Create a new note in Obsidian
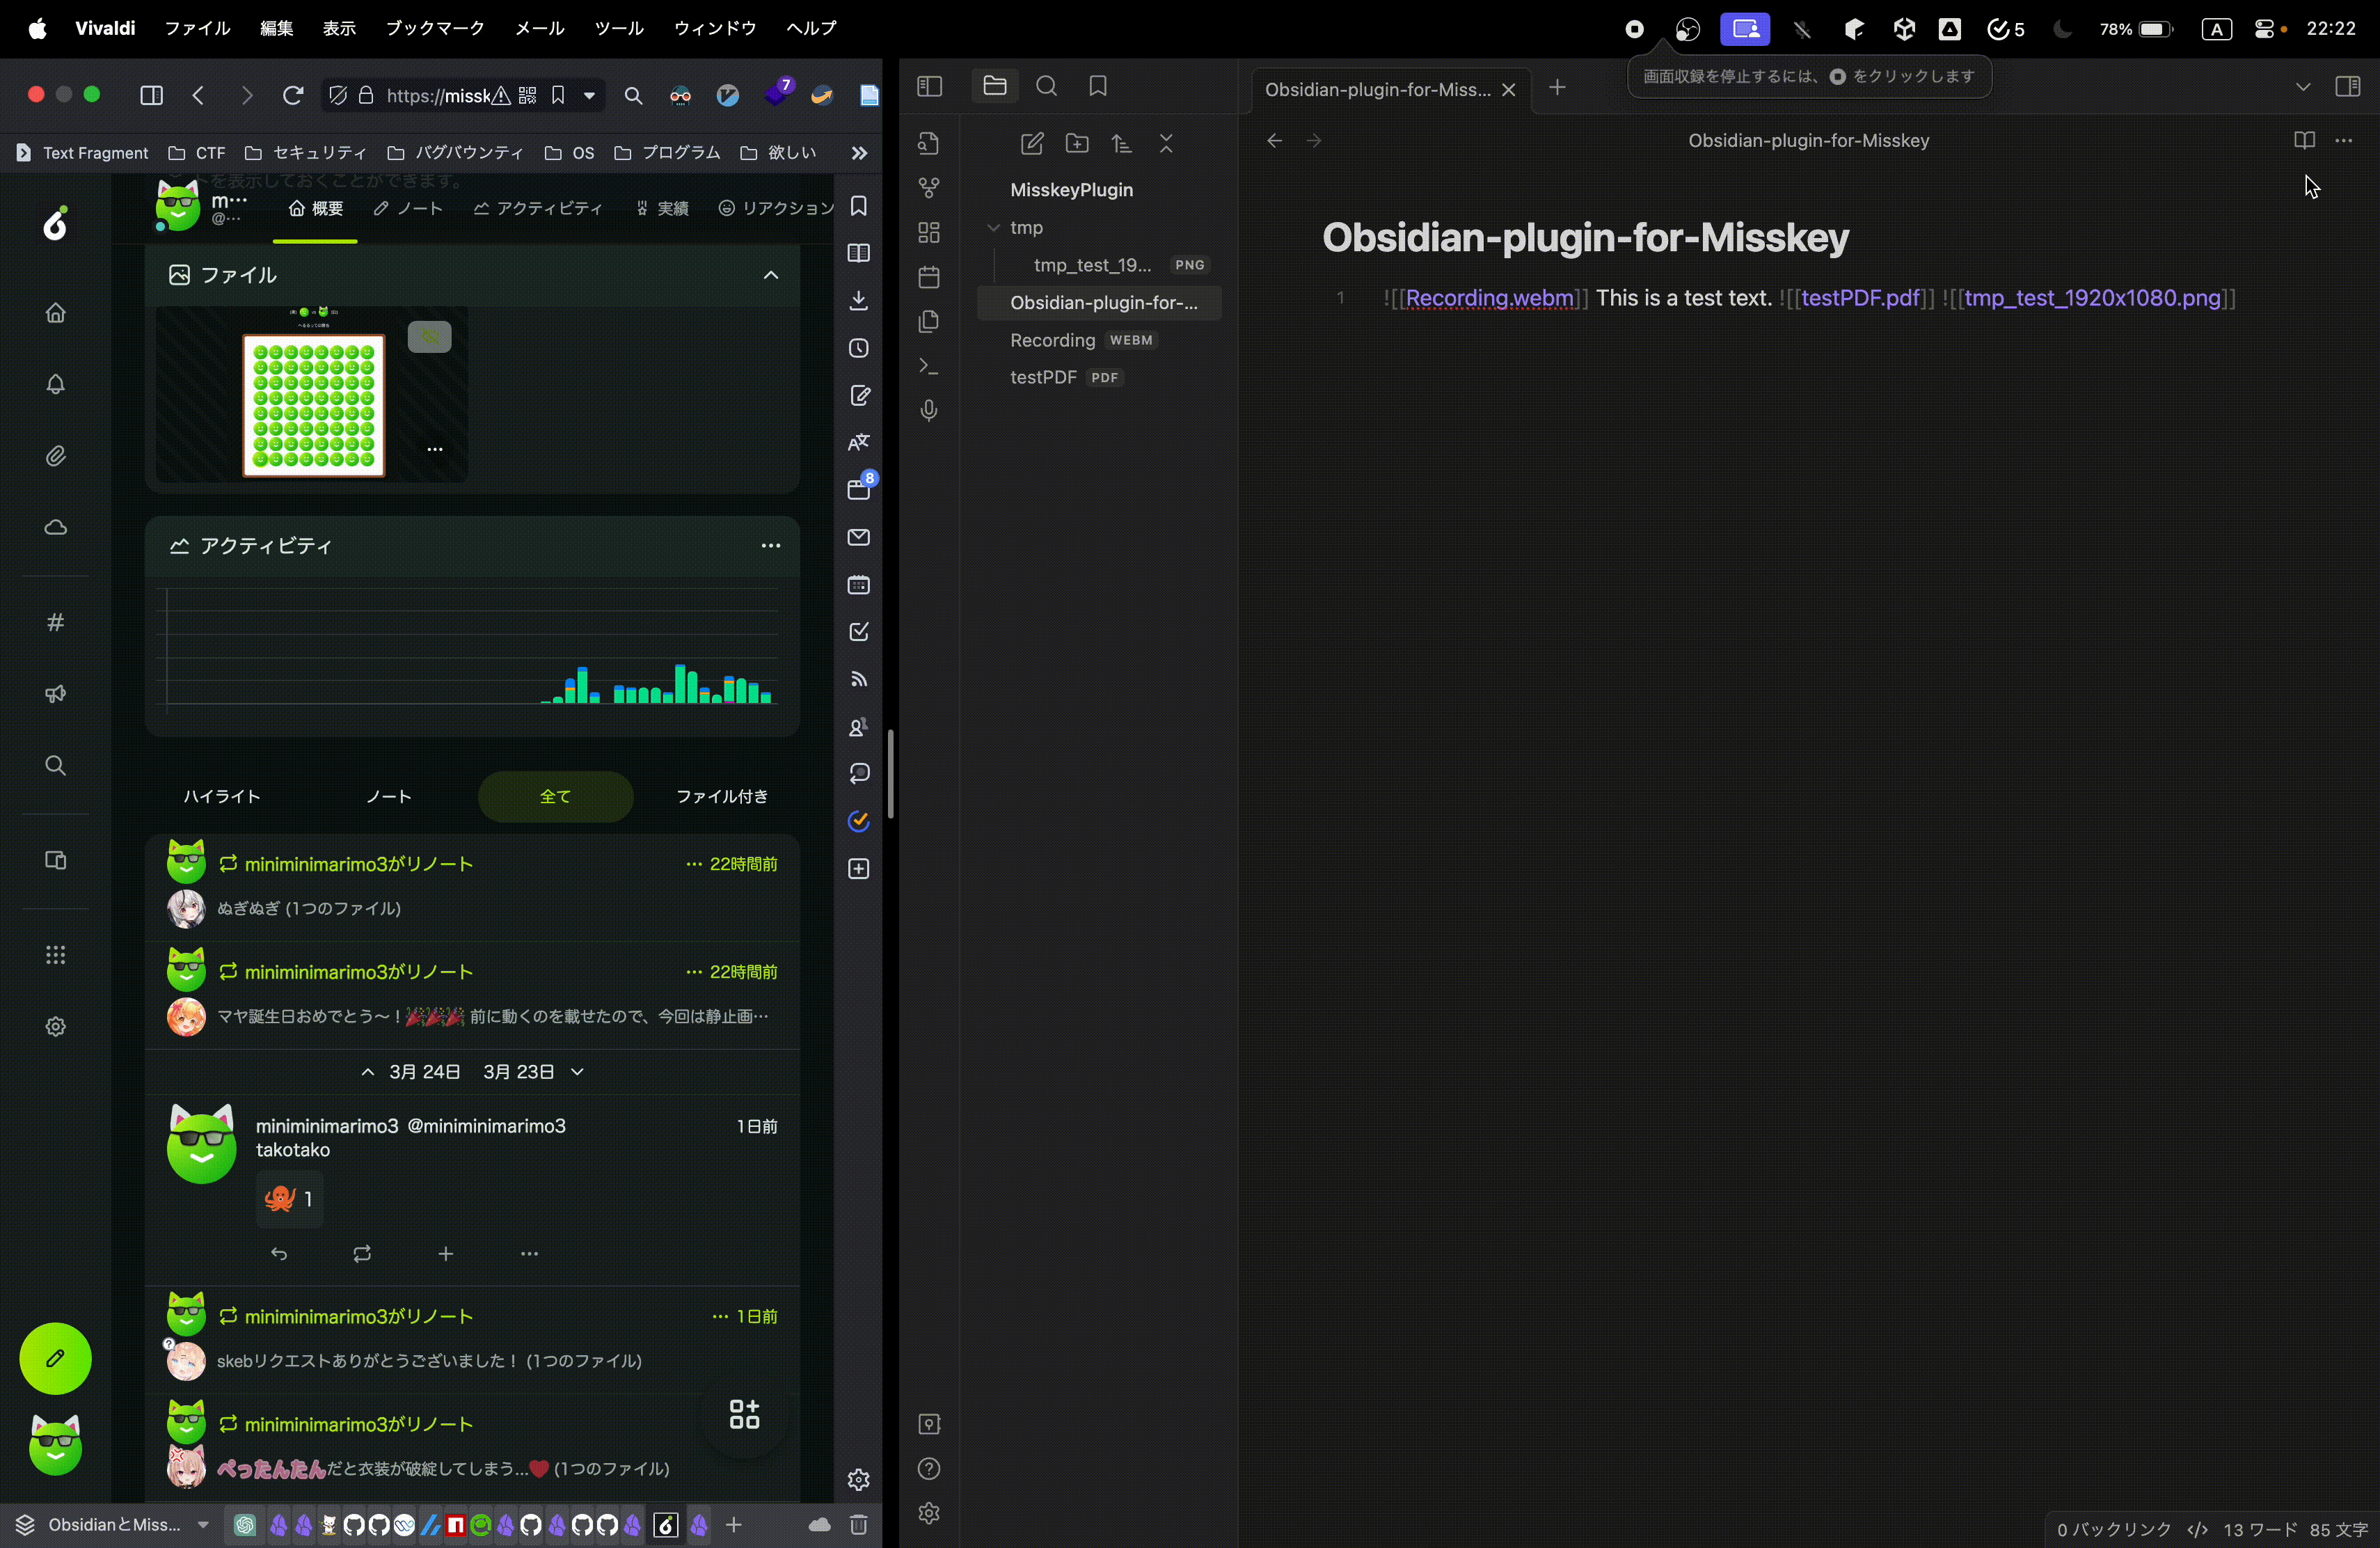Viewport: 2380px width, 1548px height. [1031, 144]
